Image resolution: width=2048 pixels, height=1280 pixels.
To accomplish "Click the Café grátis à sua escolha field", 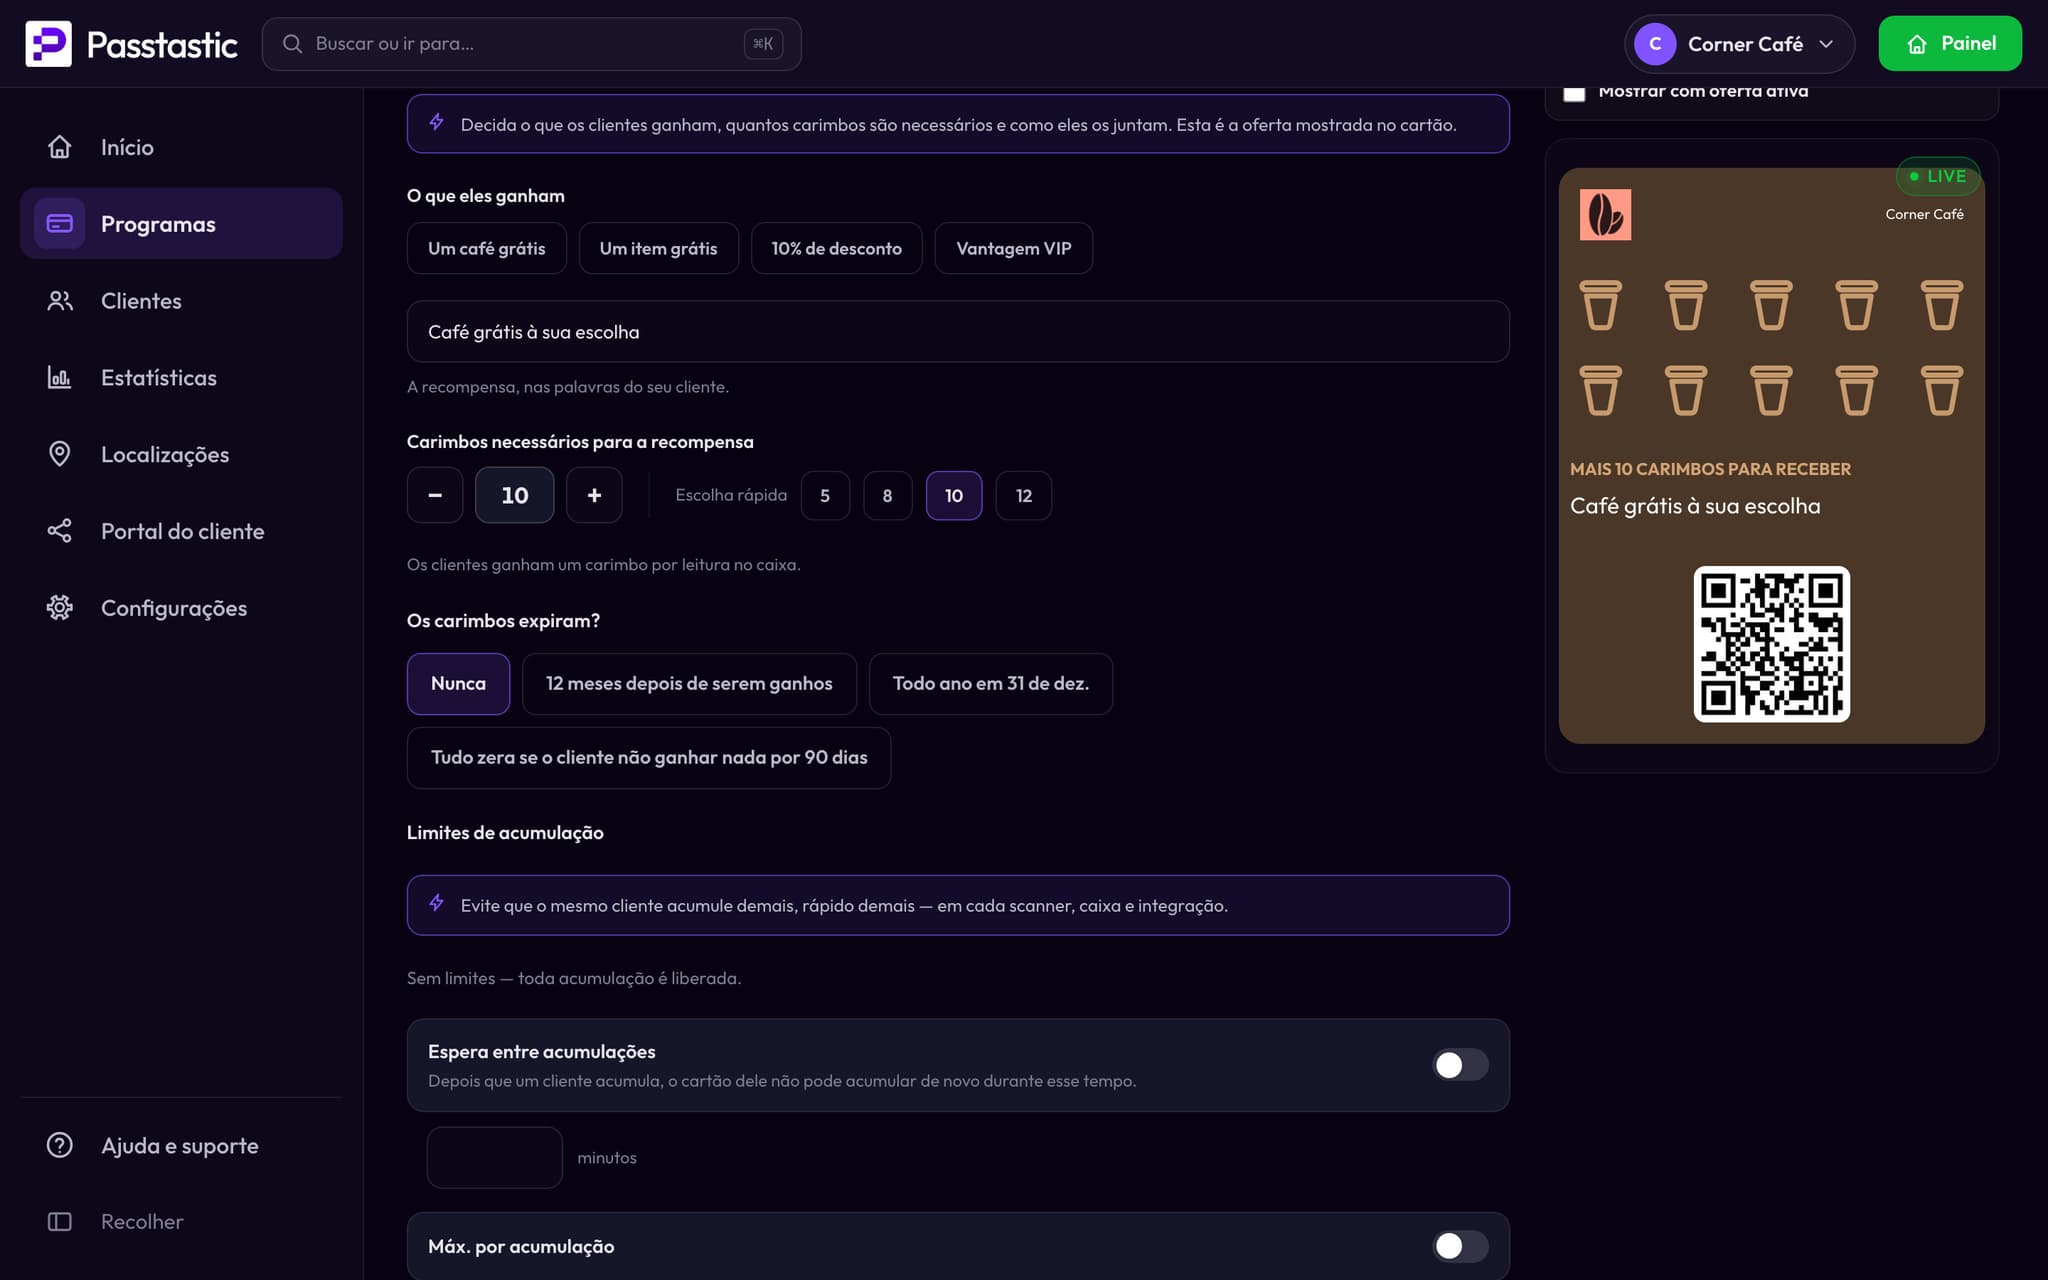I will pos(958,332).
